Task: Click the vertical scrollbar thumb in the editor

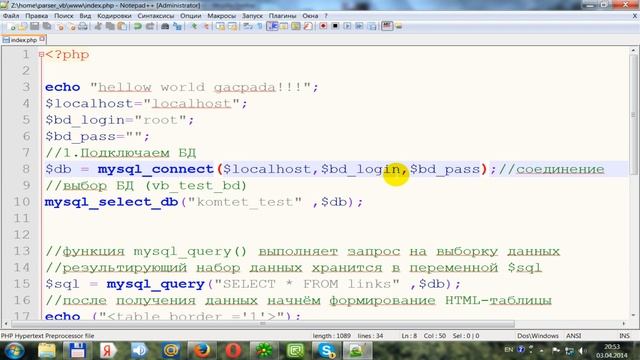Action: (x=633, y=114)
